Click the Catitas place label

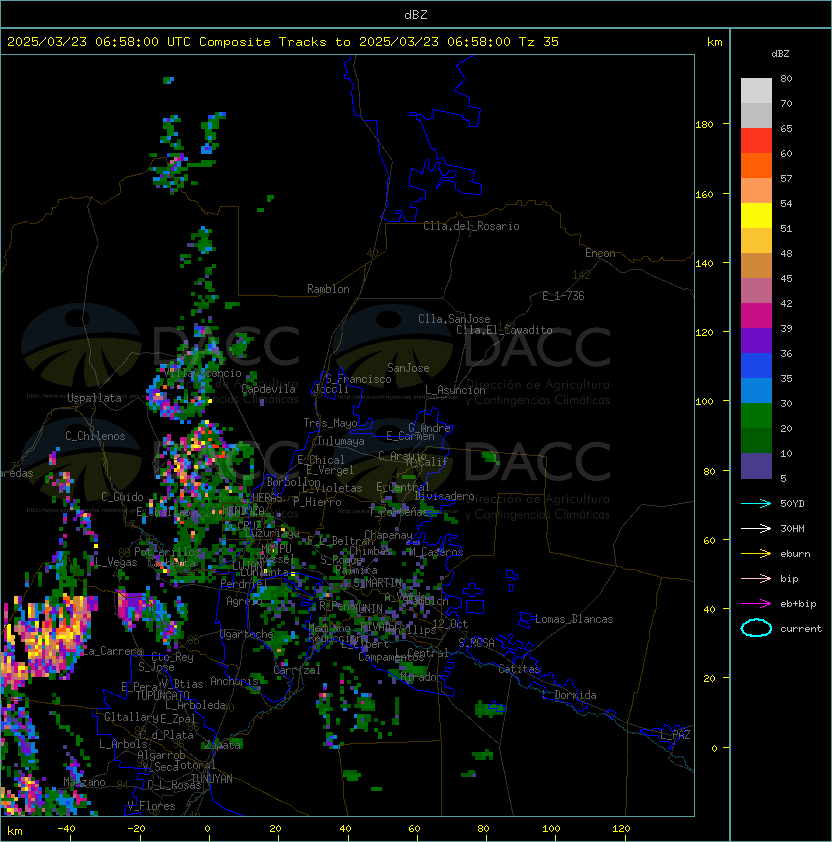click(x=519, y=669)
